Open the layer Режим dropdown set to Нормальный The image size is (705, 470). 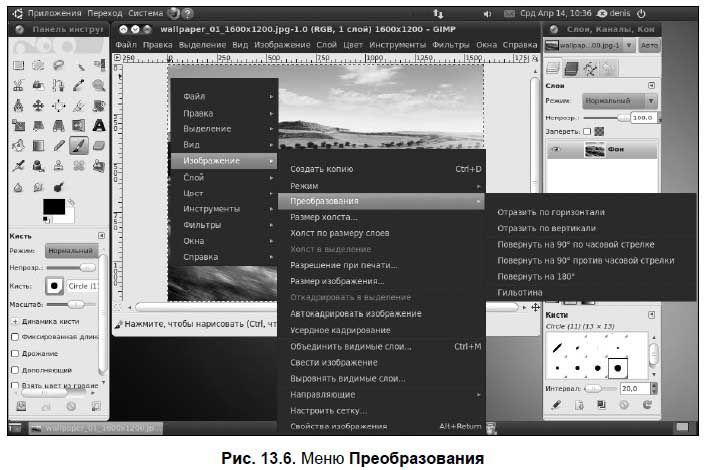point(619,100)
